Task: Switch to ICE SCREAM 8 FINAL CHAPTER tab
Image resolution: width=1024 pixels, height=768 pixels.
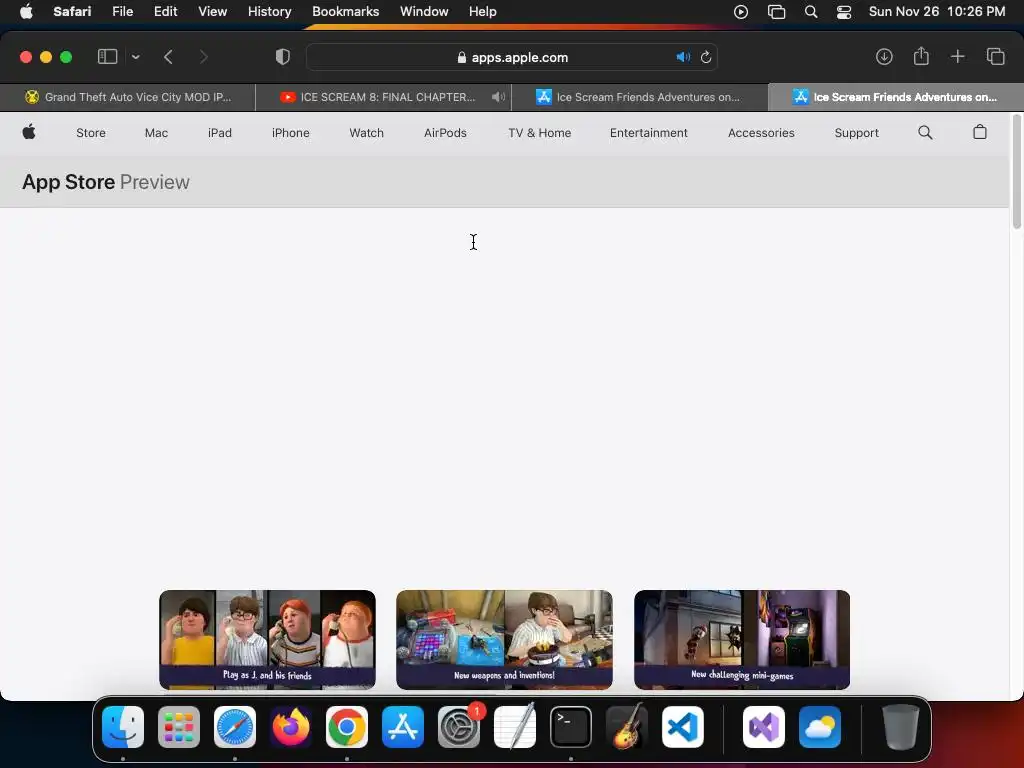Action: pyautogui.click(x=384, y=97)
